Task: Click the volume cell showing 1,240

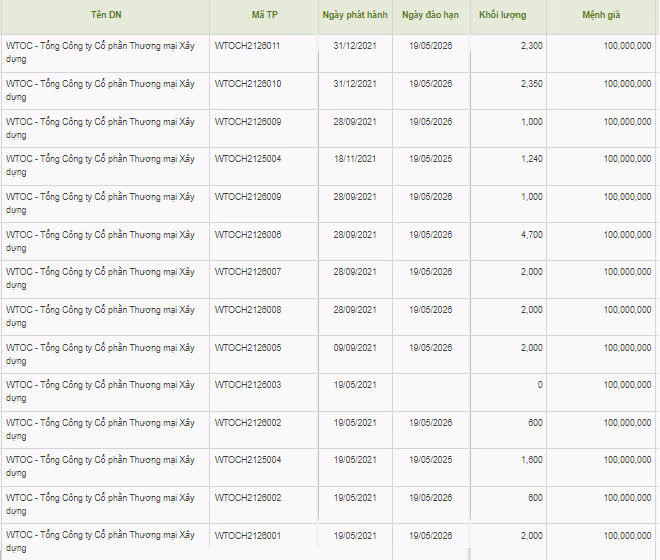Action: [532, 159]
